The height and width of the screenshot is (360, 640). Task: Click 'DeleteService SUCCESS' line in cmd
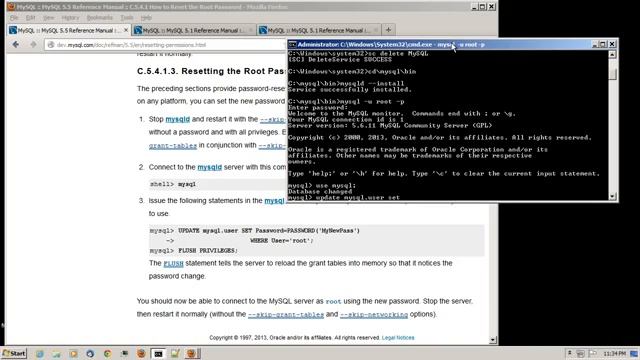pyautogui.click(x=340, y=60)
